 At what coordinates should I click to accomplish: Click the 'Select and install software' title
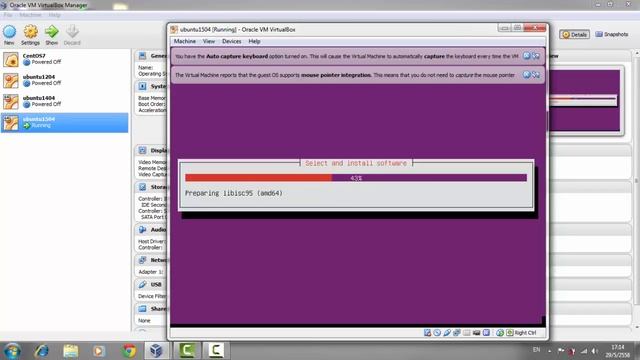point(356,163)
